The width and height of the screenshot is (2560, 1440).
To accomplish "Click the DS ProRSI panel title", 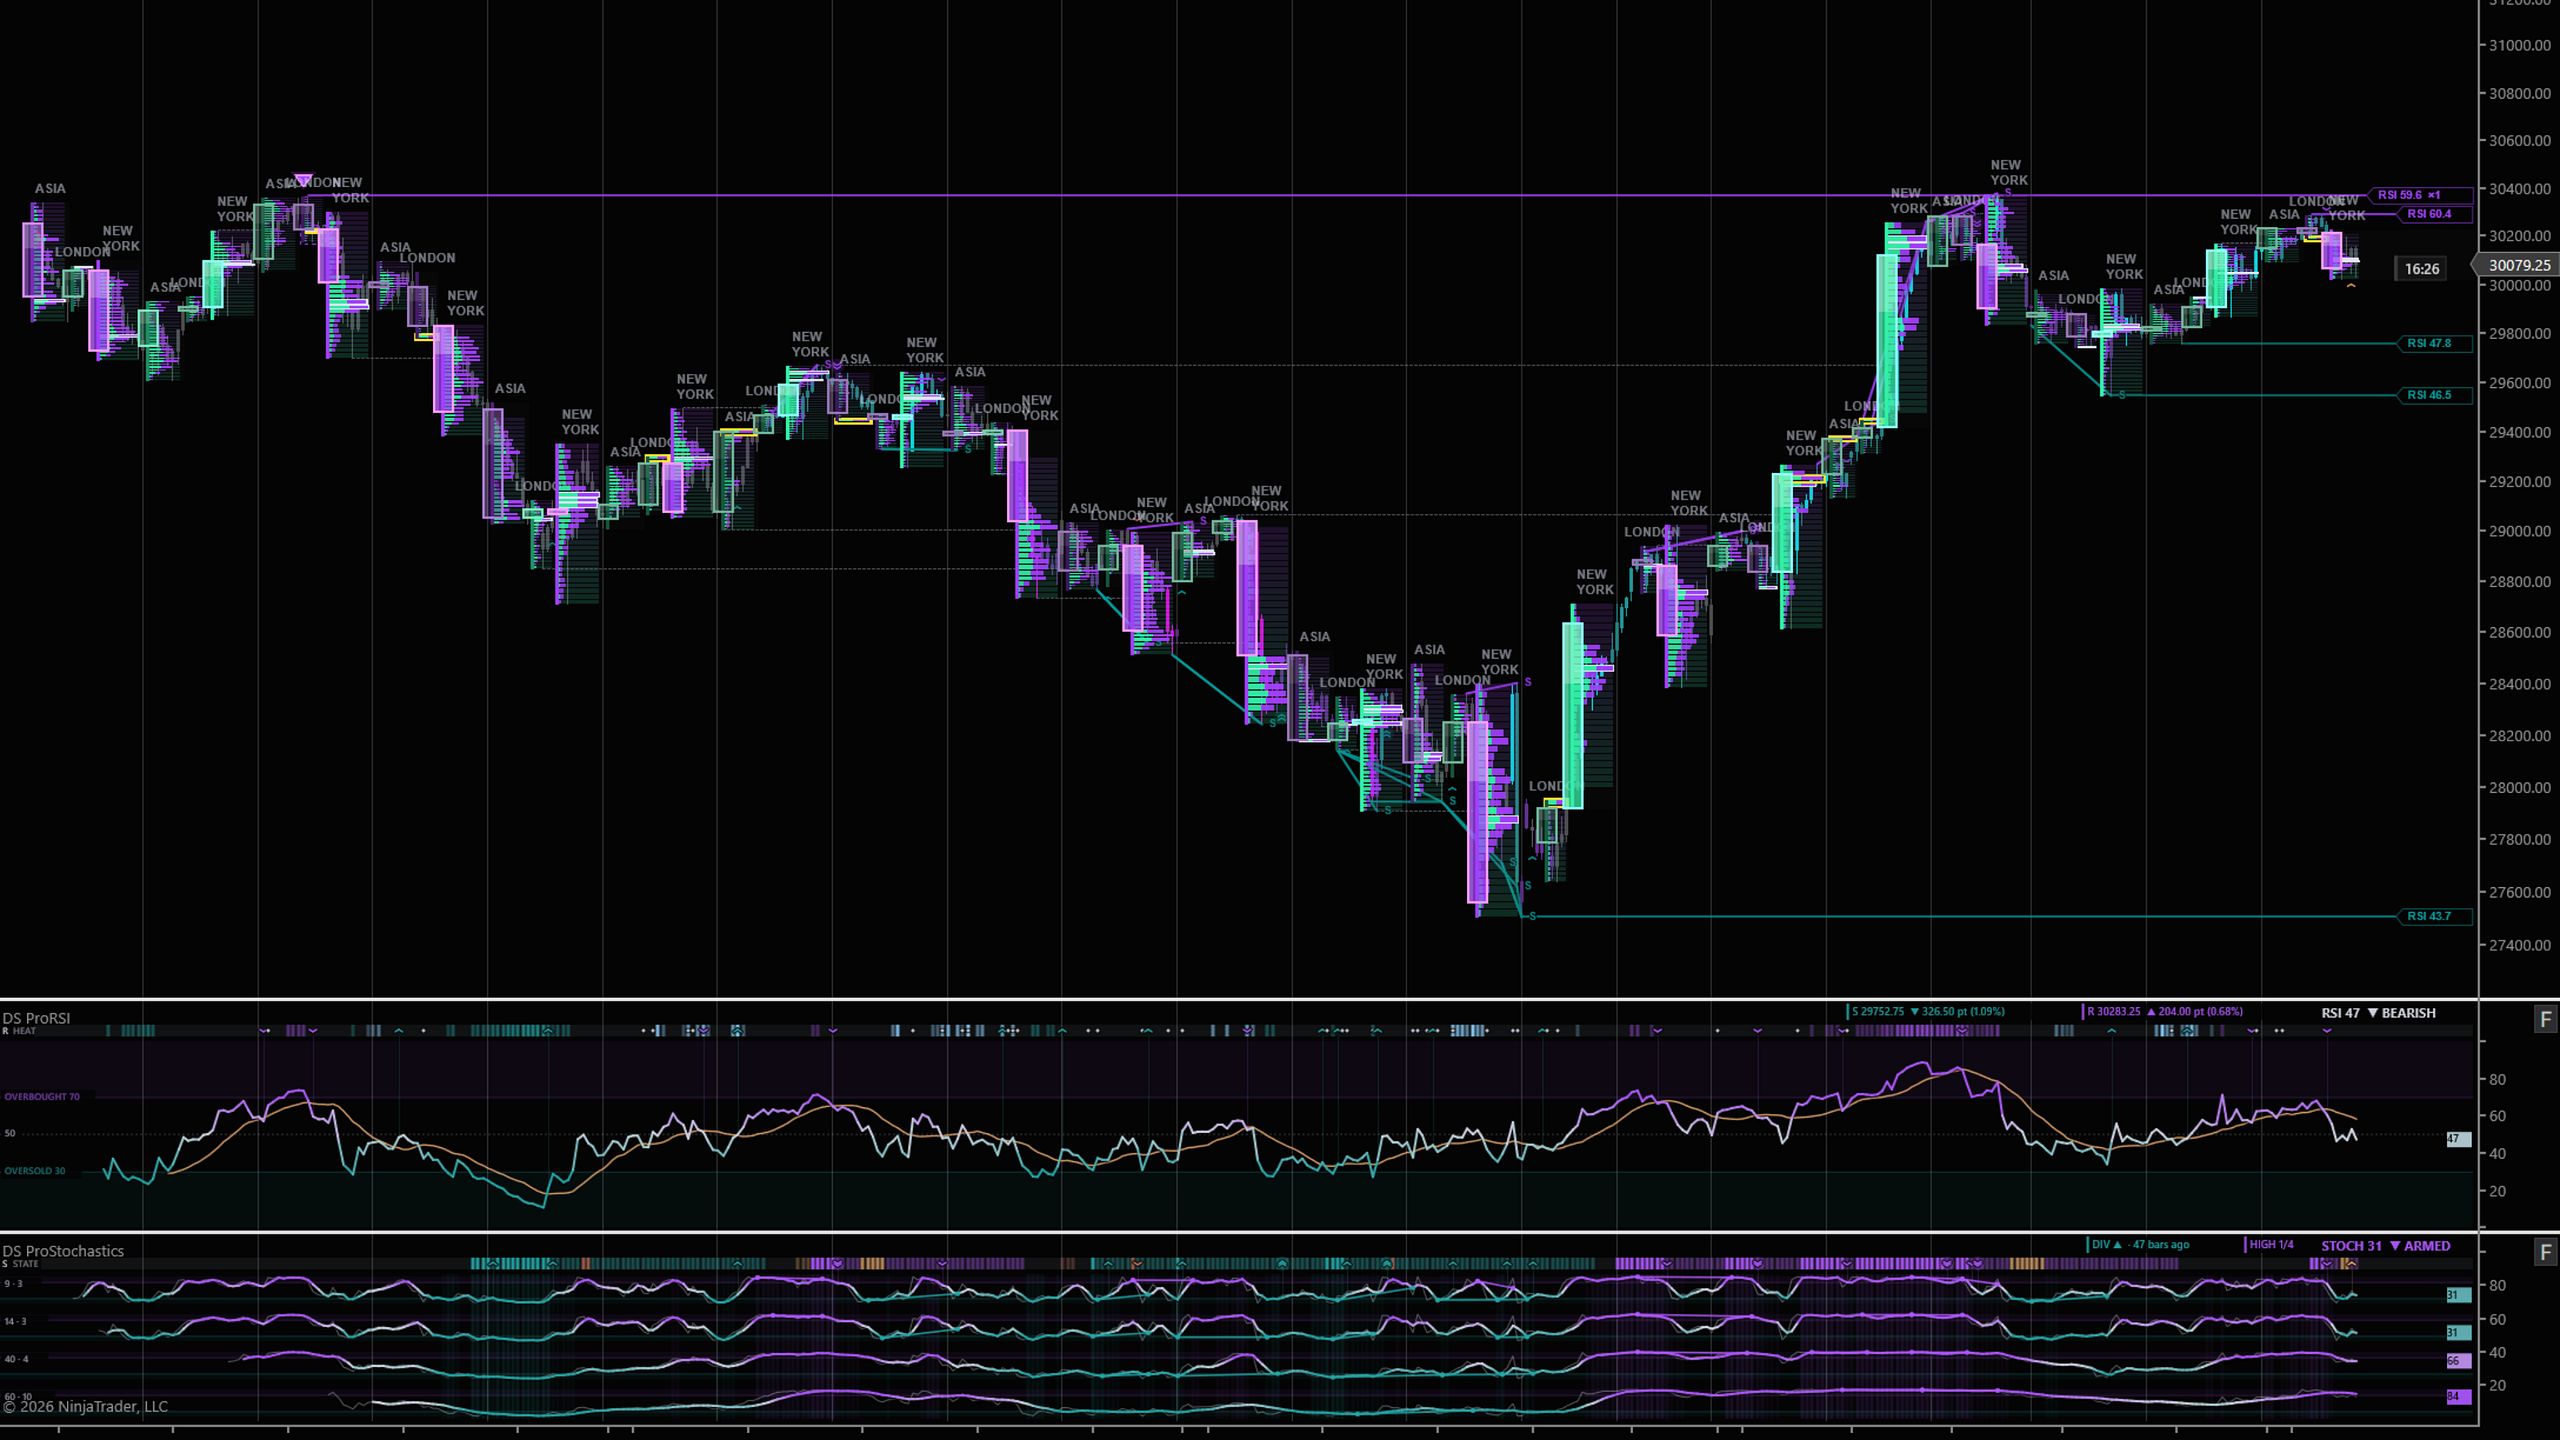I will coord(36,1018).
